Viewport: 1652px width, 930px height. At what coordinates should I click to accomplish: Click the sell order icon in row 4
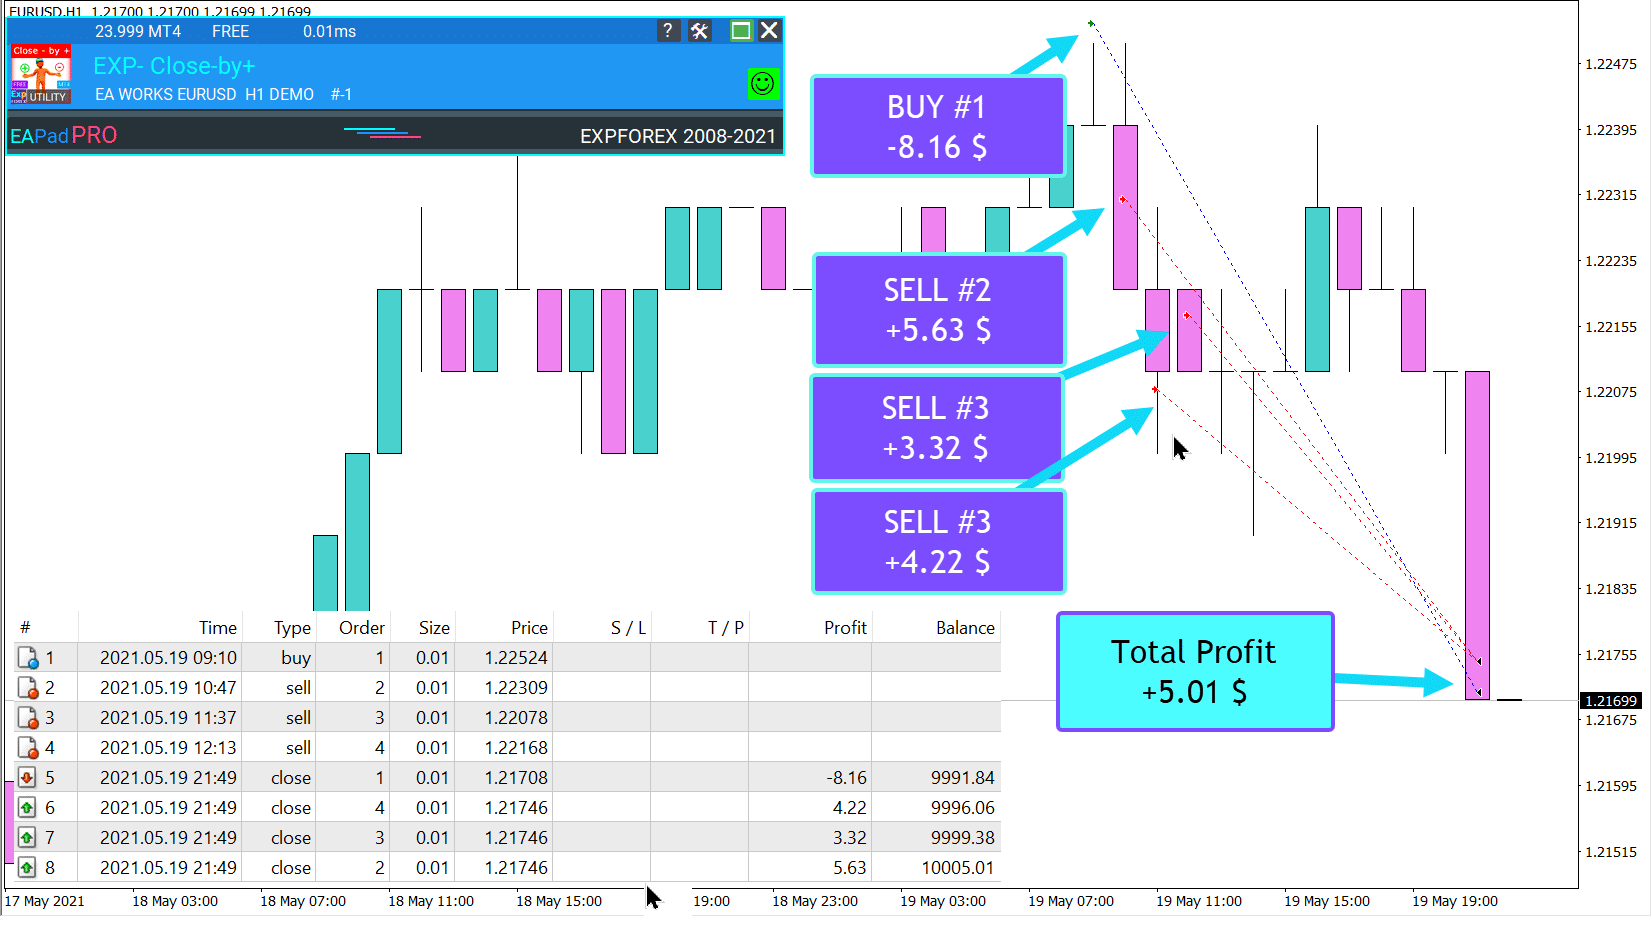(27, 748)
